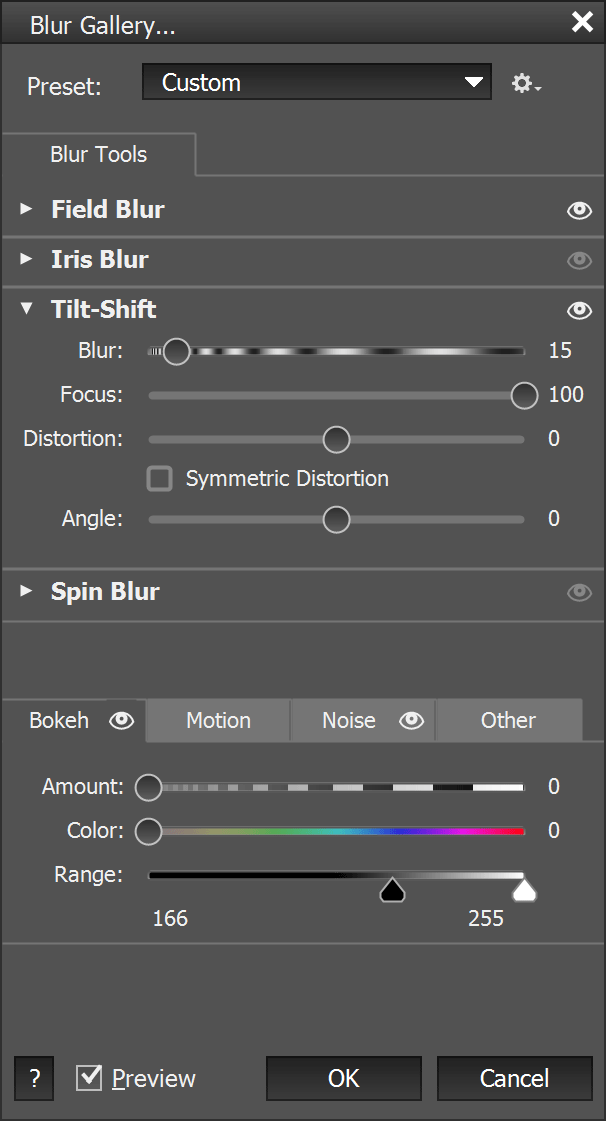Click the Tilt-Shift Blur slider handle
The height and width of the screenshot is (1121, 606).
[x=176, y=351]
